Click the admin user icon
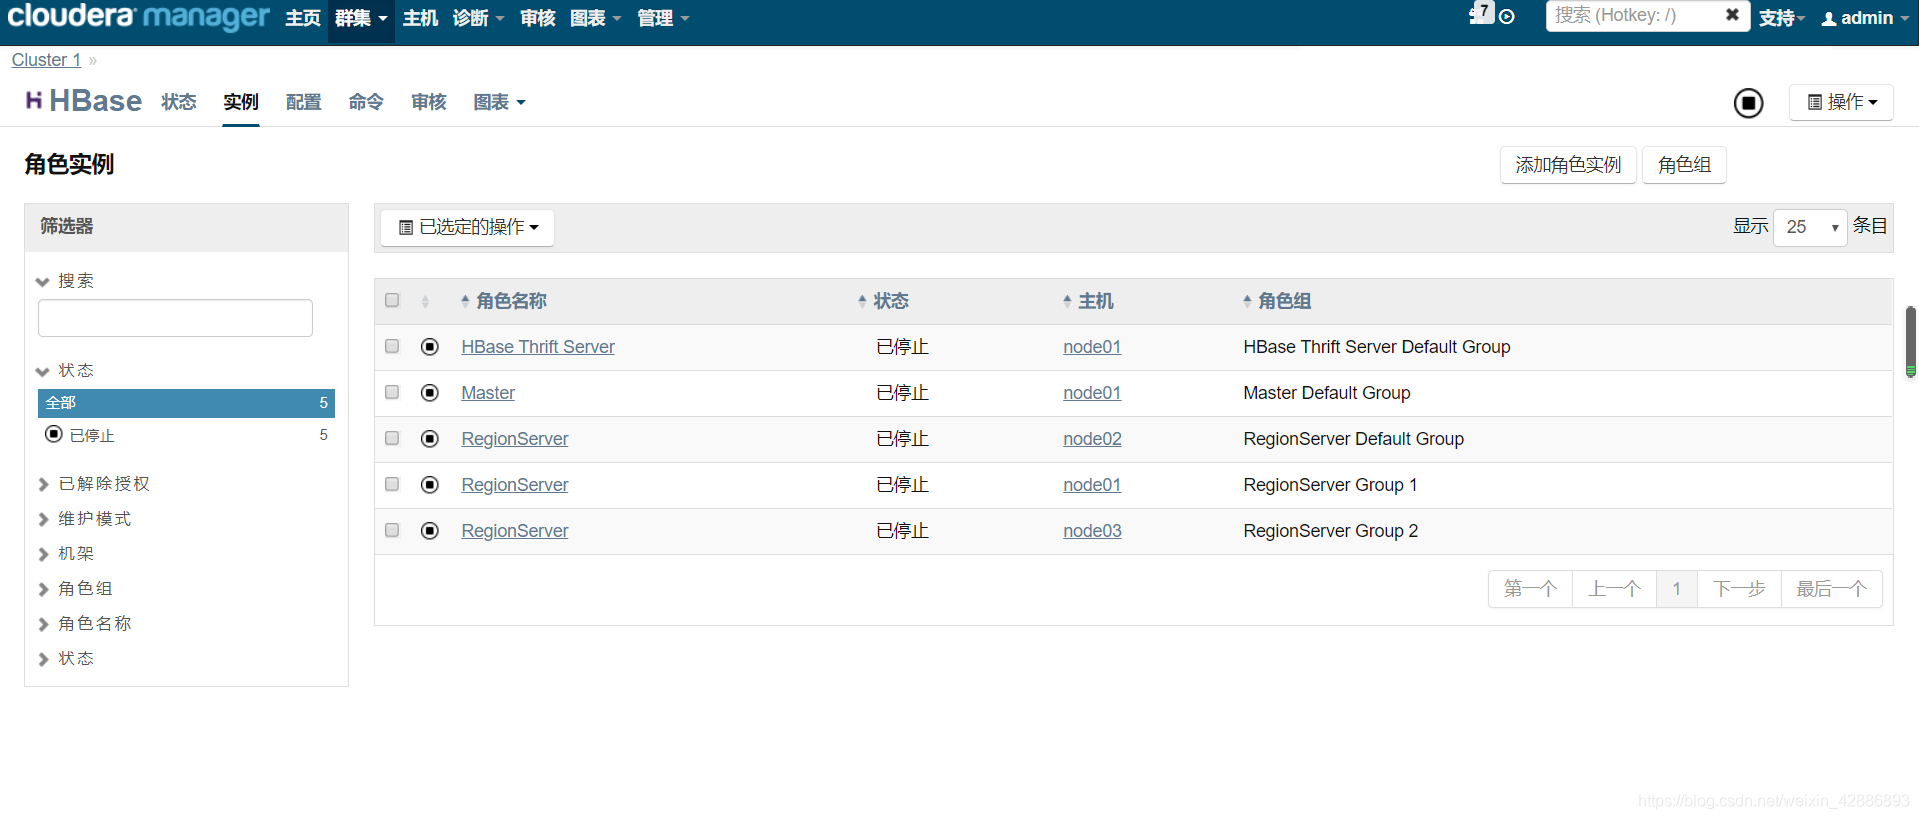 point(1829,18)
